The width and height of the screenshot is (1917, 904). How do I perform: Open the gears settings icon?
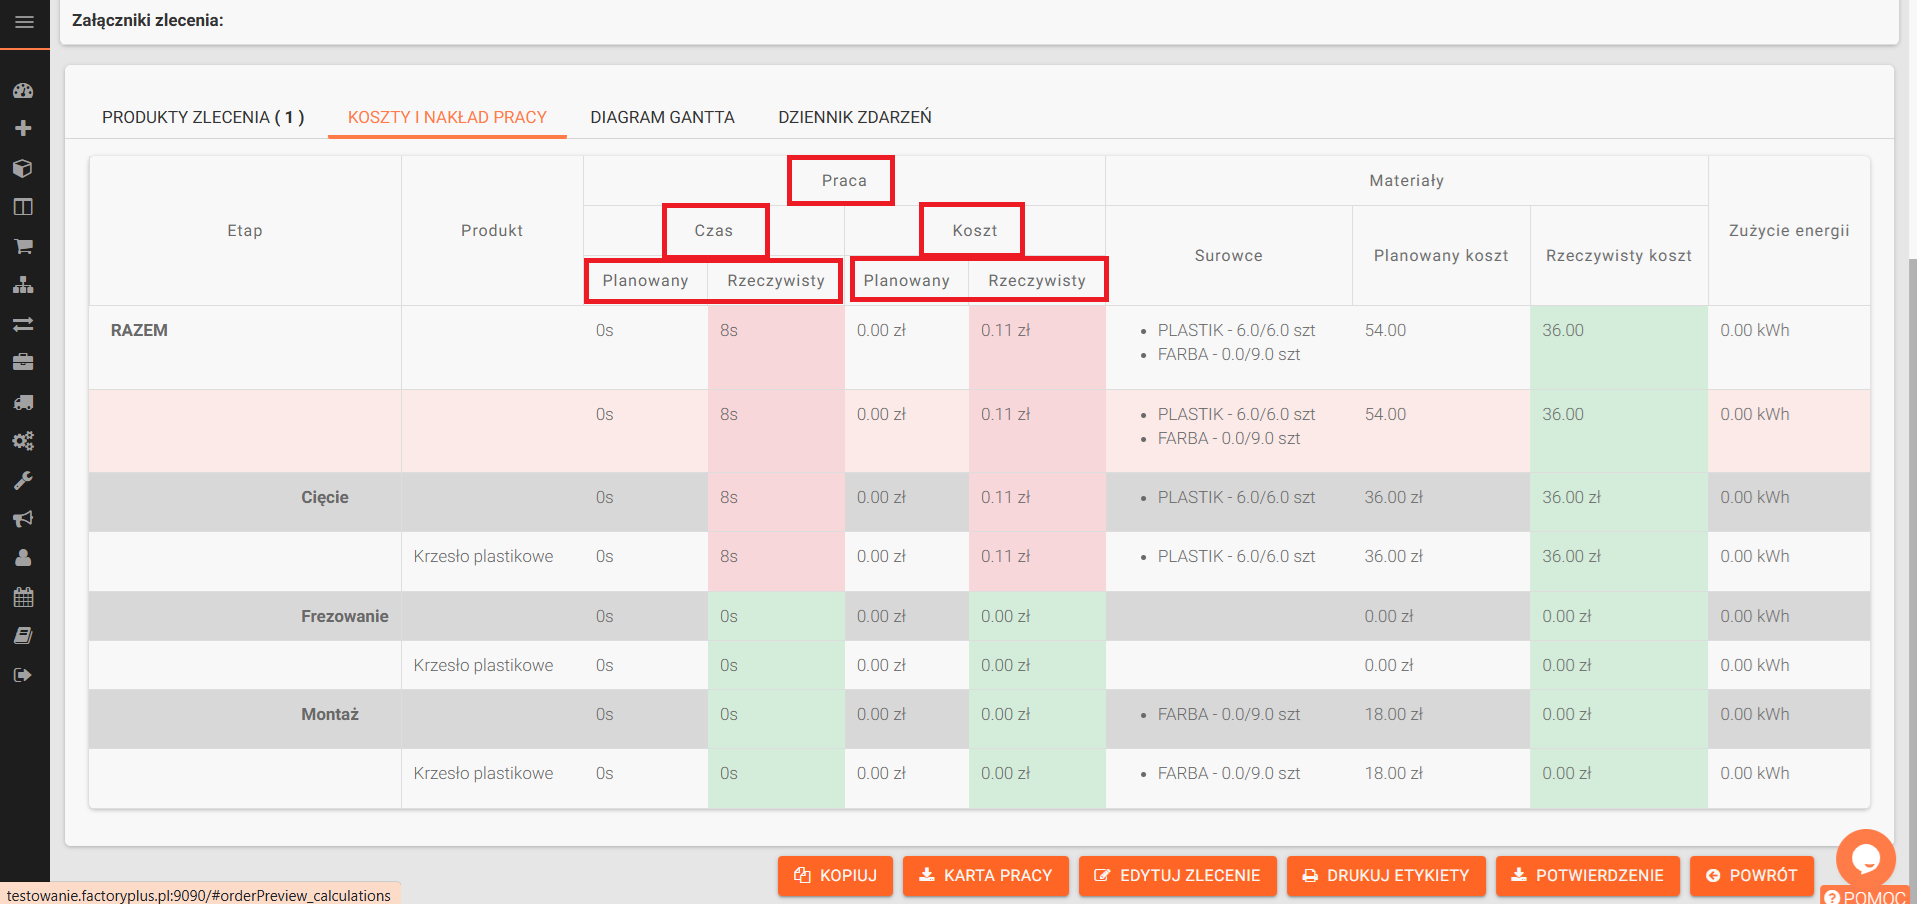[23, 441]
